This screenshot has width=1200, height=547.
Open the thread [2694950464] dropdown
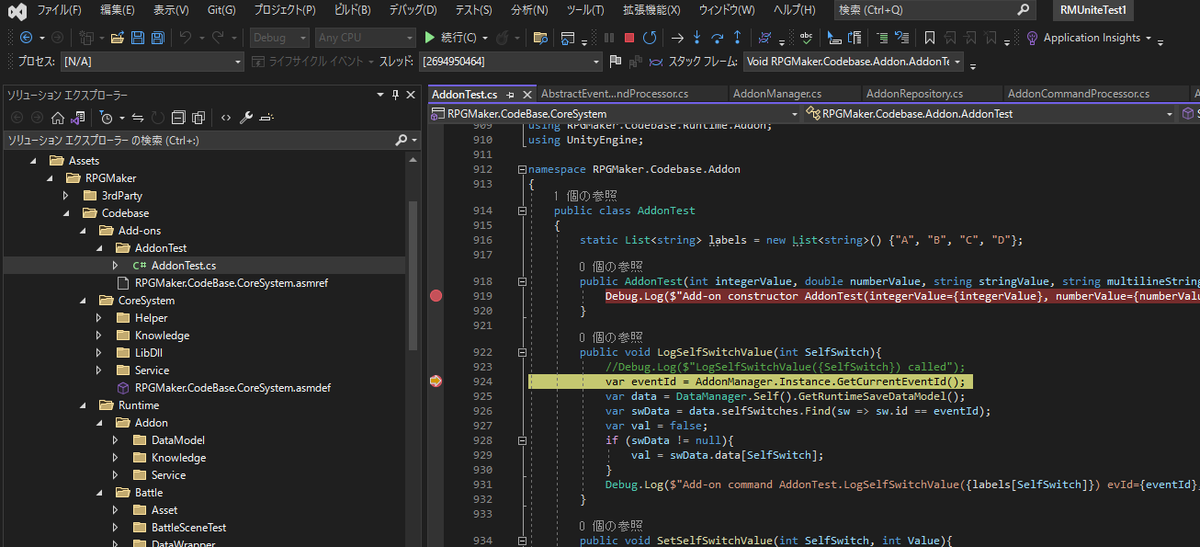pyautogui.click(x=513, y=62)
